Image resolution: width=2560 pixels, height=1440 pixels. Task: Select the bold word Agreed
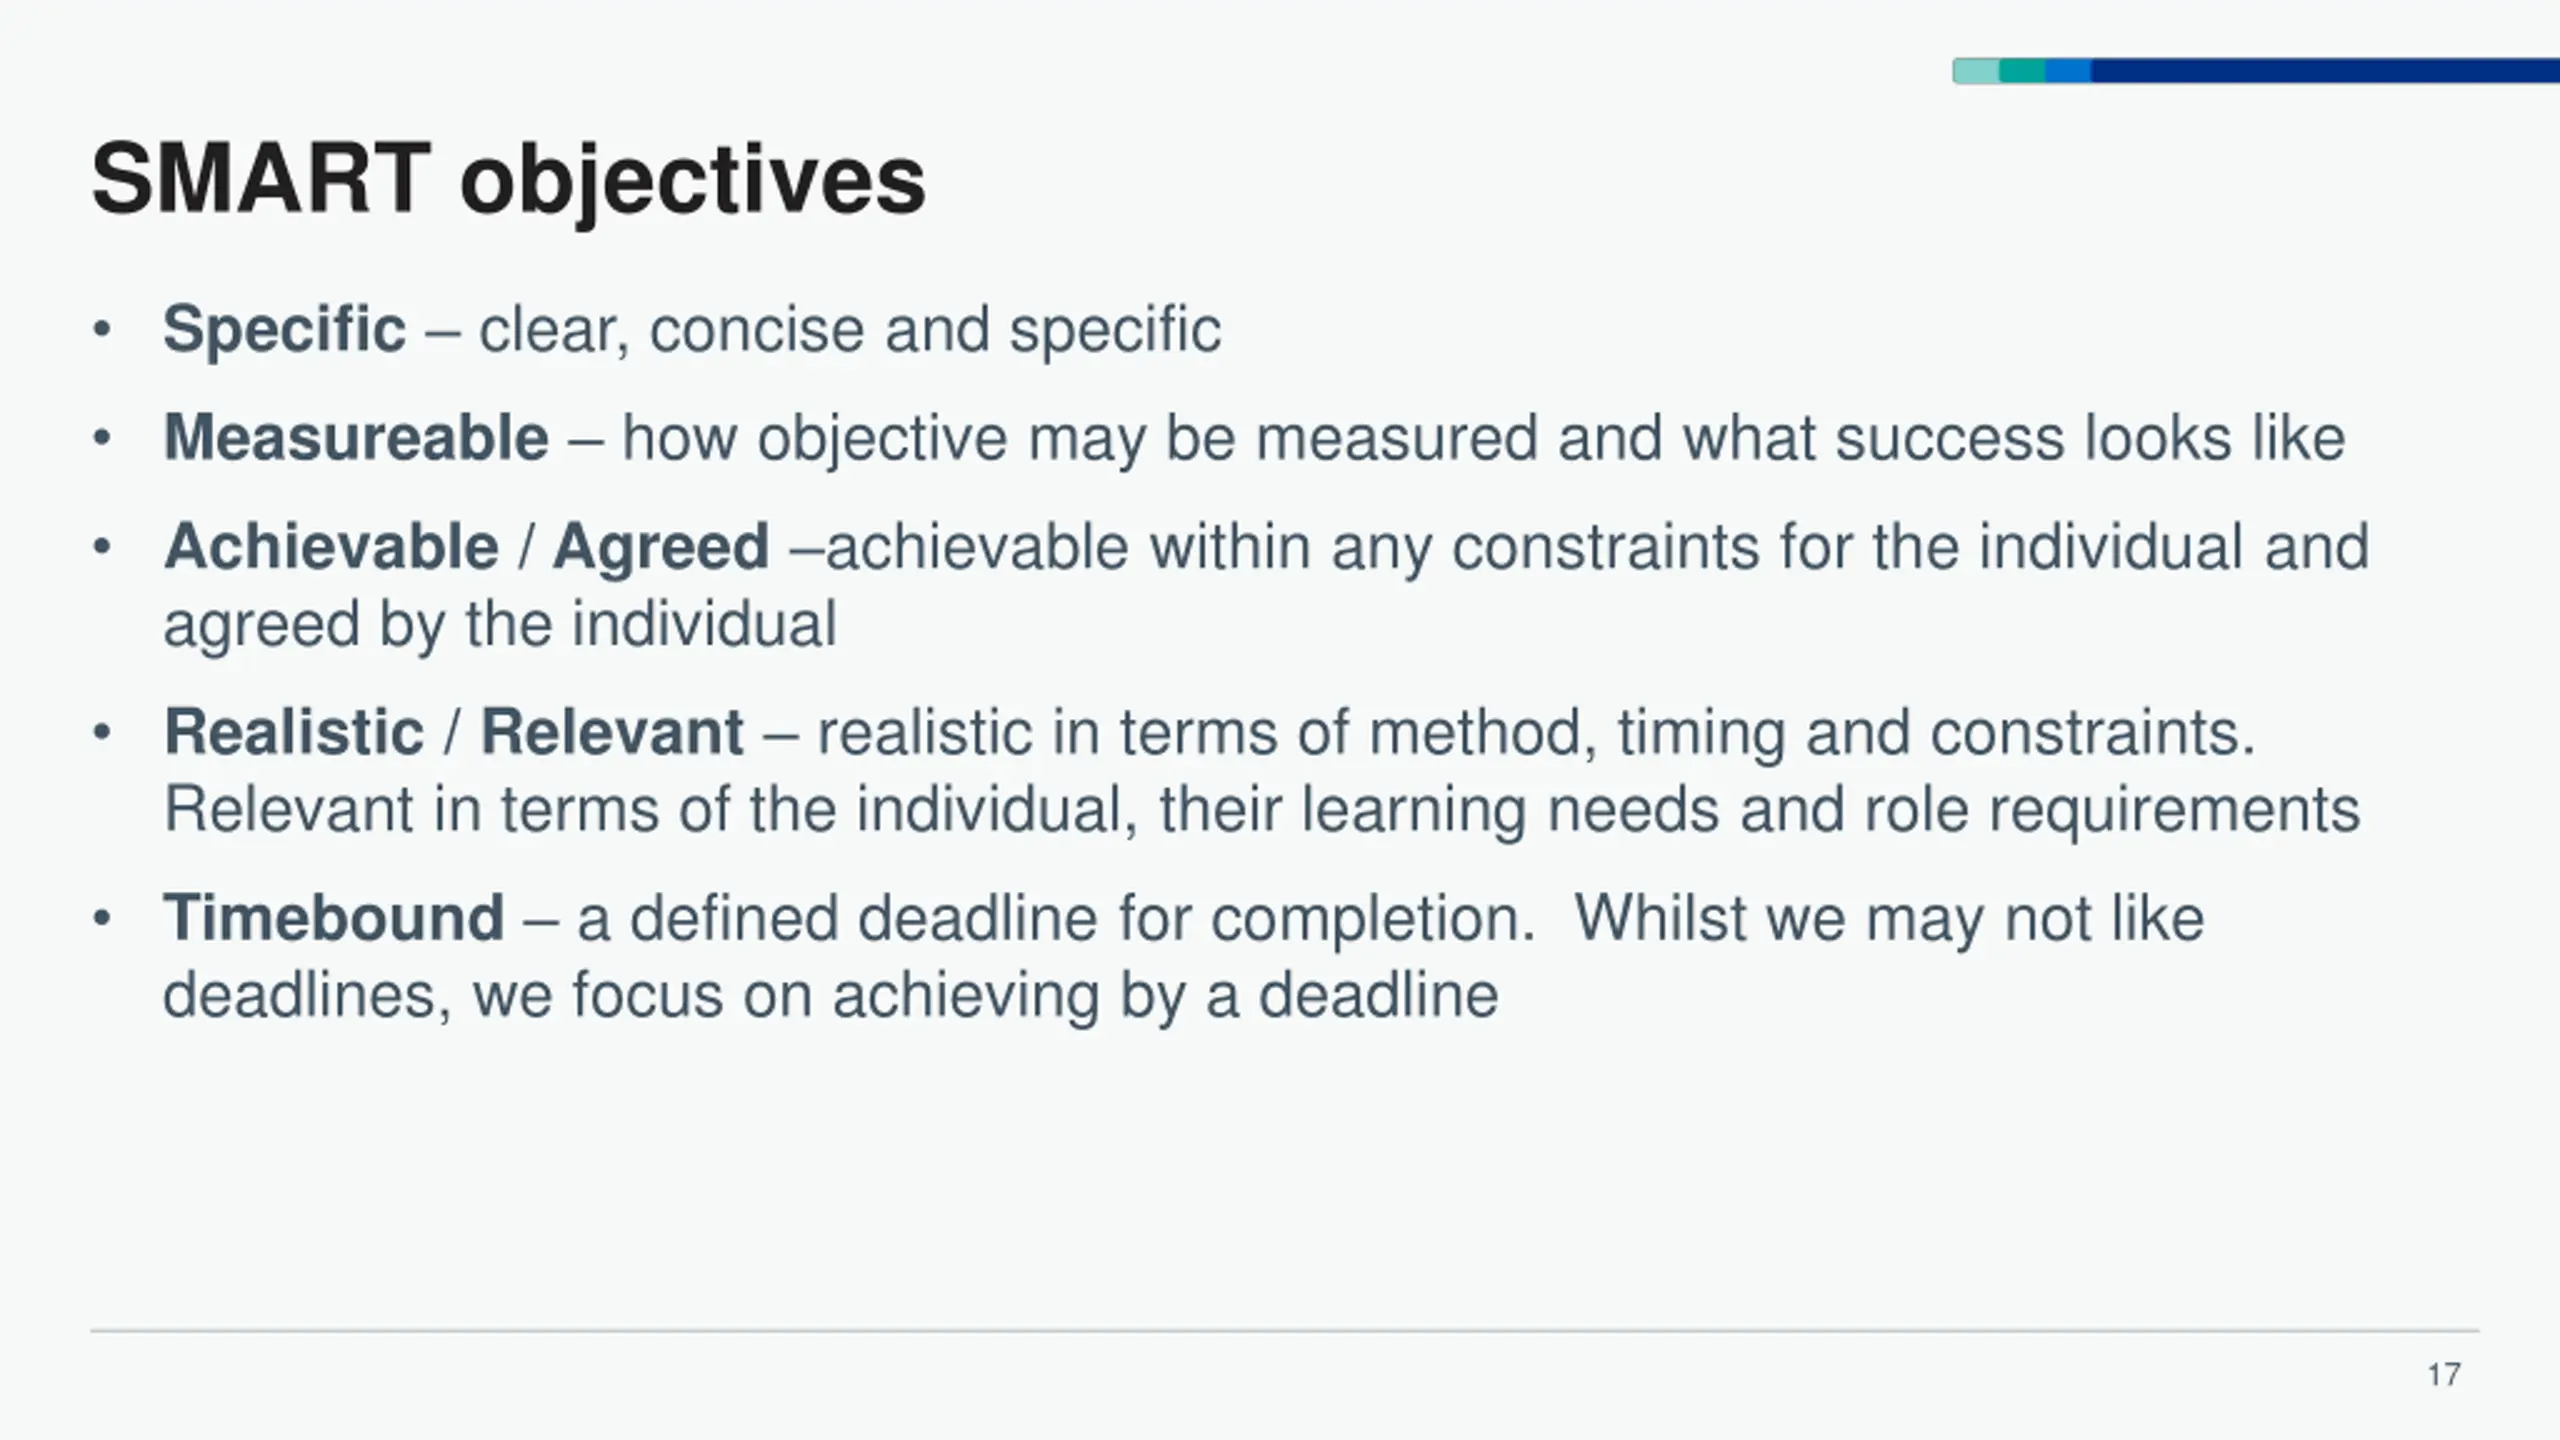click(x=661, y=549)
